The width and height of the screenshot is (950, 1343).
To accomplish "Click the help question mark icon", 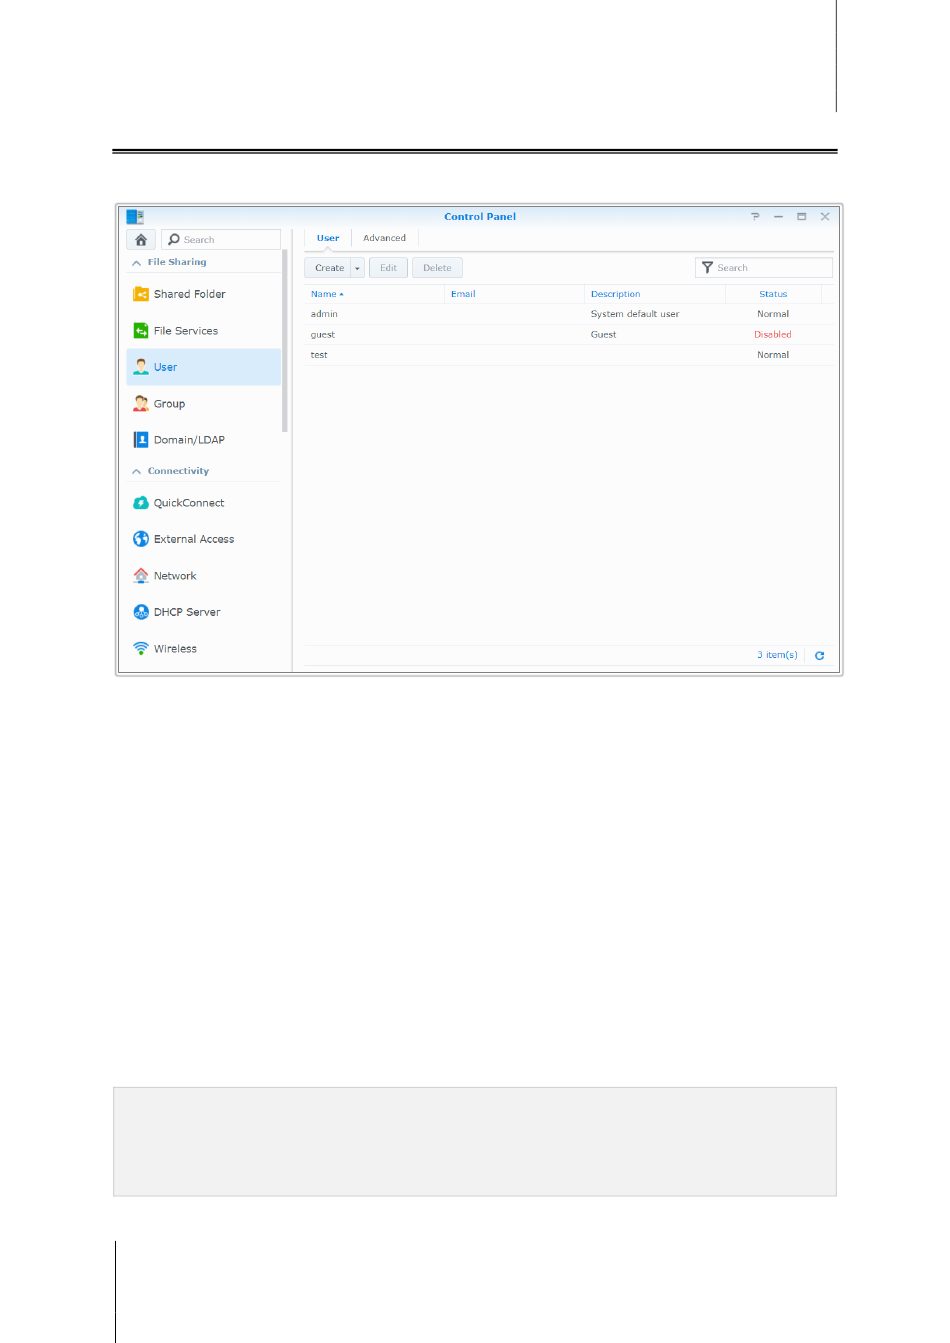I will [755, 216].
